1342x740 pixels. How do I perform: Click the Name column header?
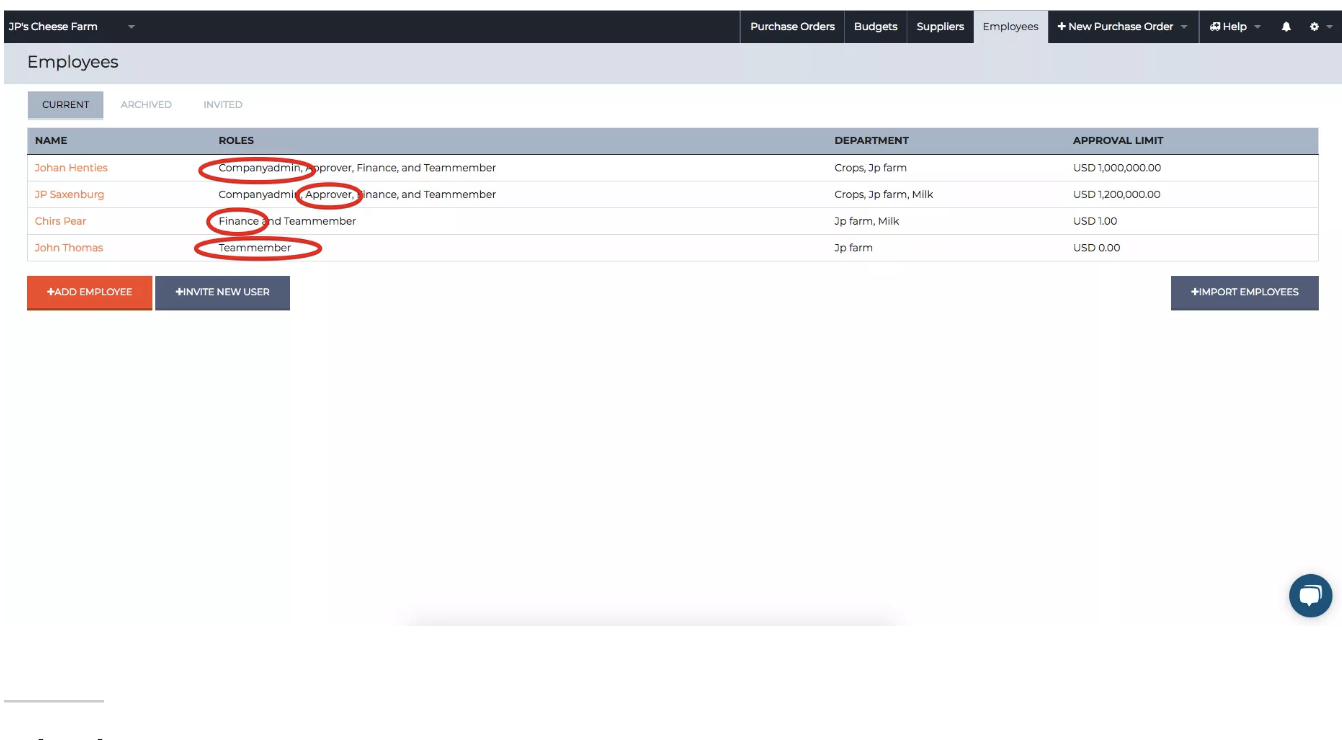51,141
